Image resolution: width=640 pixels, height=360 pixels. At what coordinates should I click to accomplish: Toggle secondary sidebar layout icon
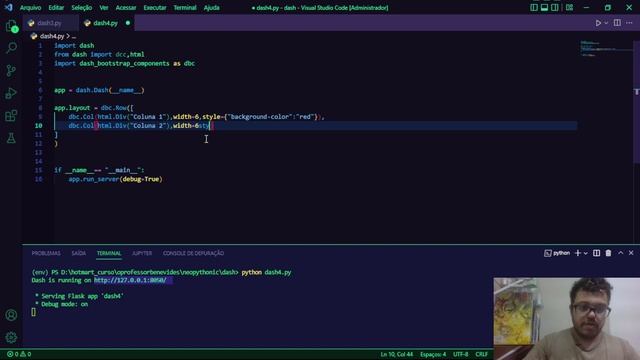[x=555, y=8]
